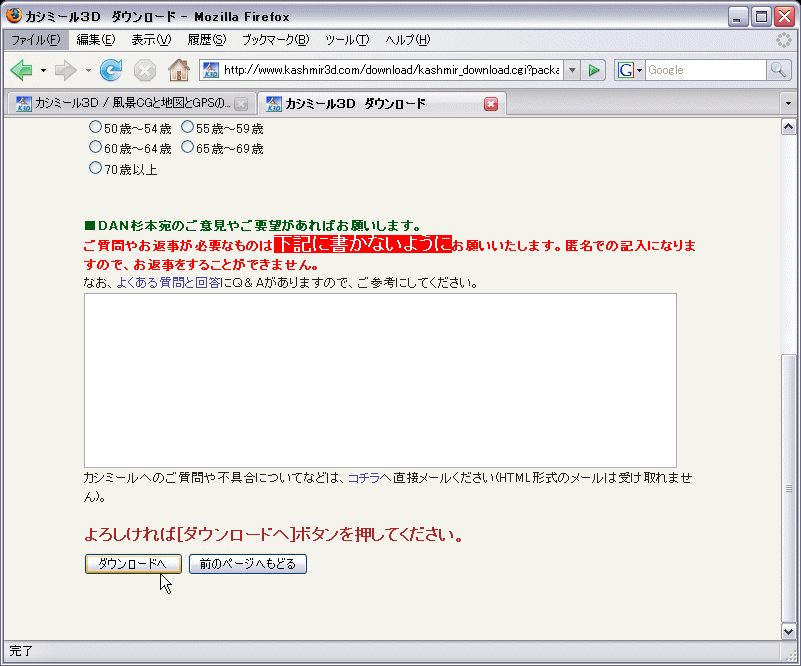Viewport: 801px width, 666px height.
Task: Click the activity throbber icon
Action: 783,40
